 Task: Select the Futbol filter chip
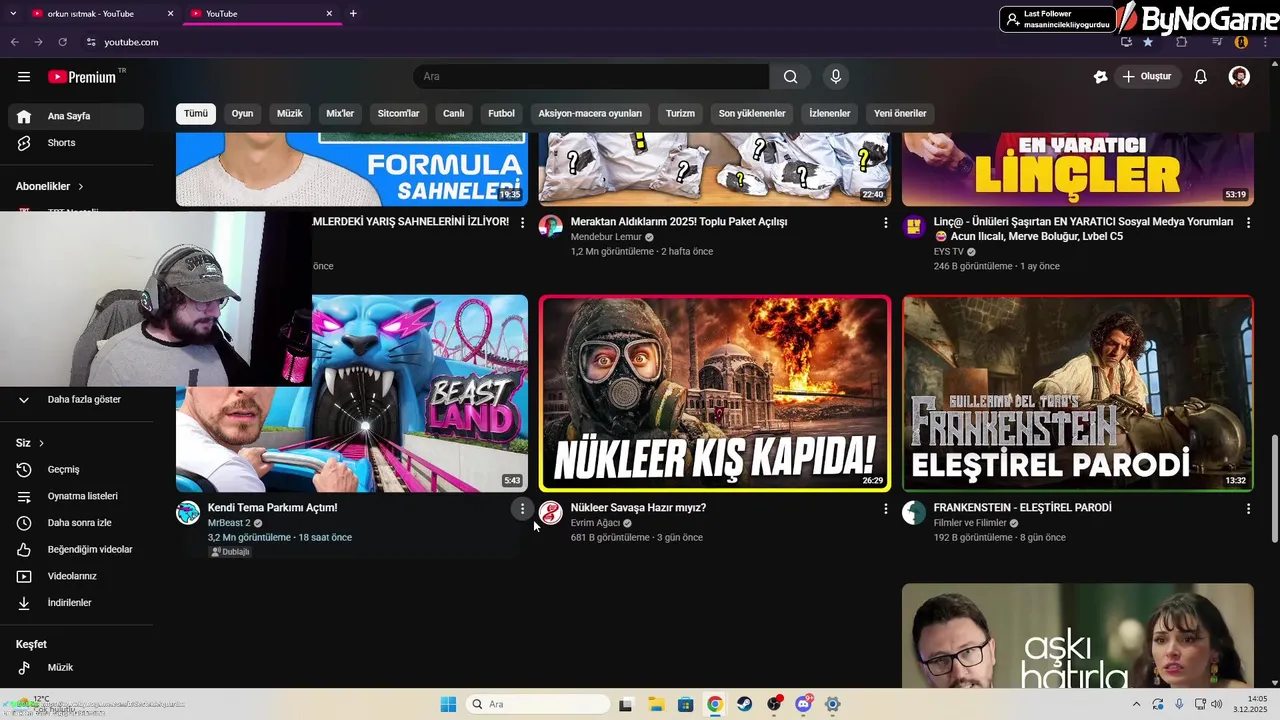pos(502,113)
